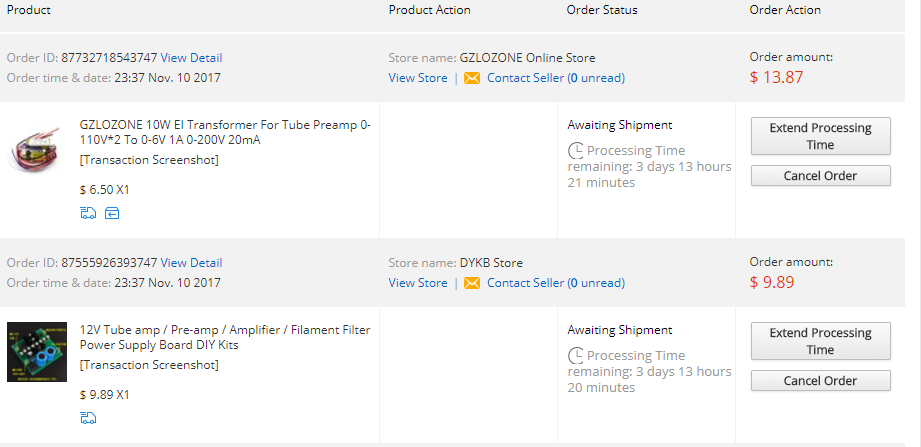Open the GZLOZONE 10W EI Transformer product title
921x447 pixels.
pyautogui.click(x=225, y=133)
